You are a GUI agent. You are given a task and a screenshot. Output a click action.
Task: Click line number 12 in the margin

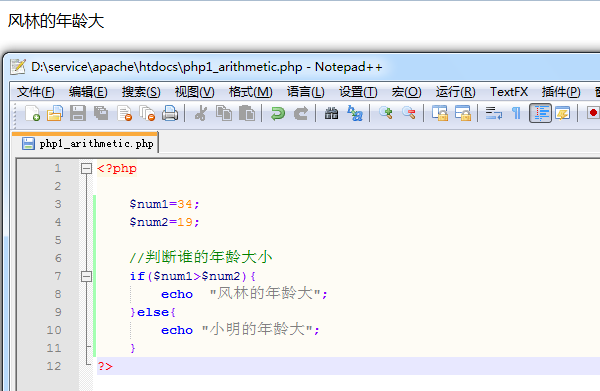(54, 366)
